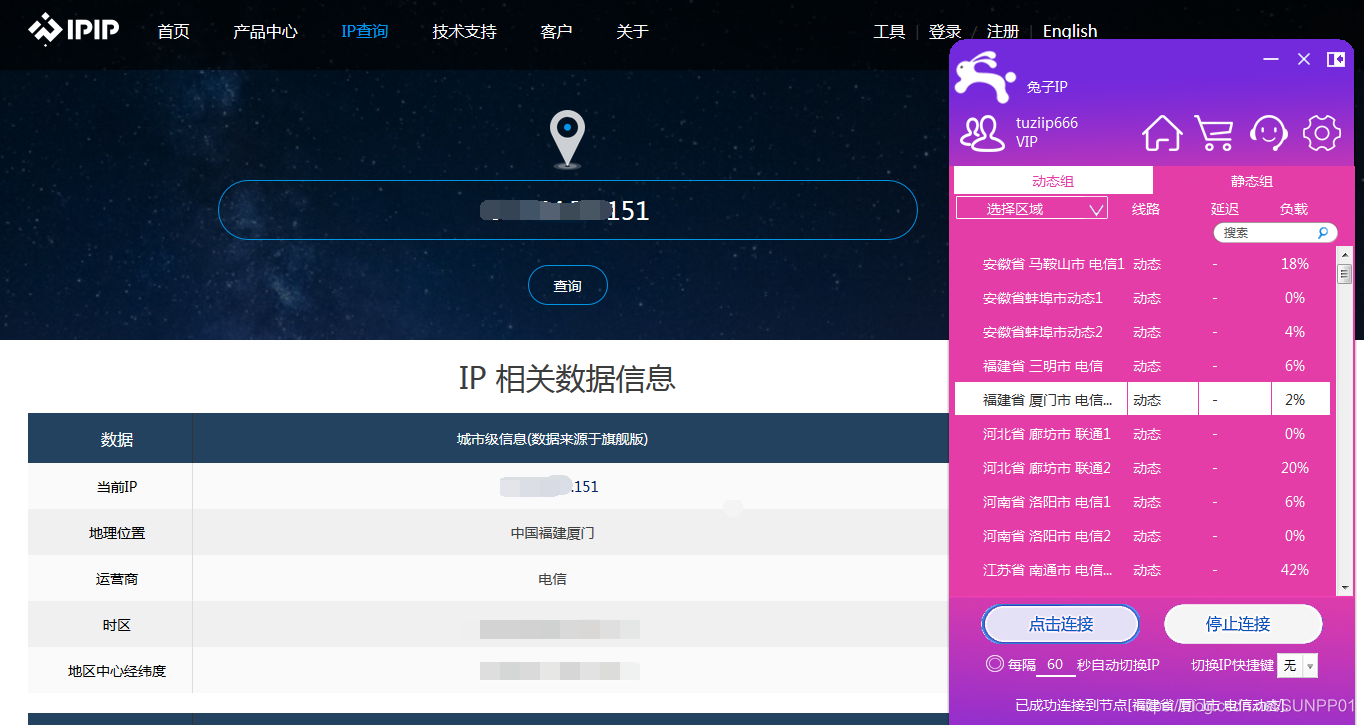The width and height of the screenshot is (1364, 725).
Task: Click the 查询 IP lookup button
Action: (567, 285)
